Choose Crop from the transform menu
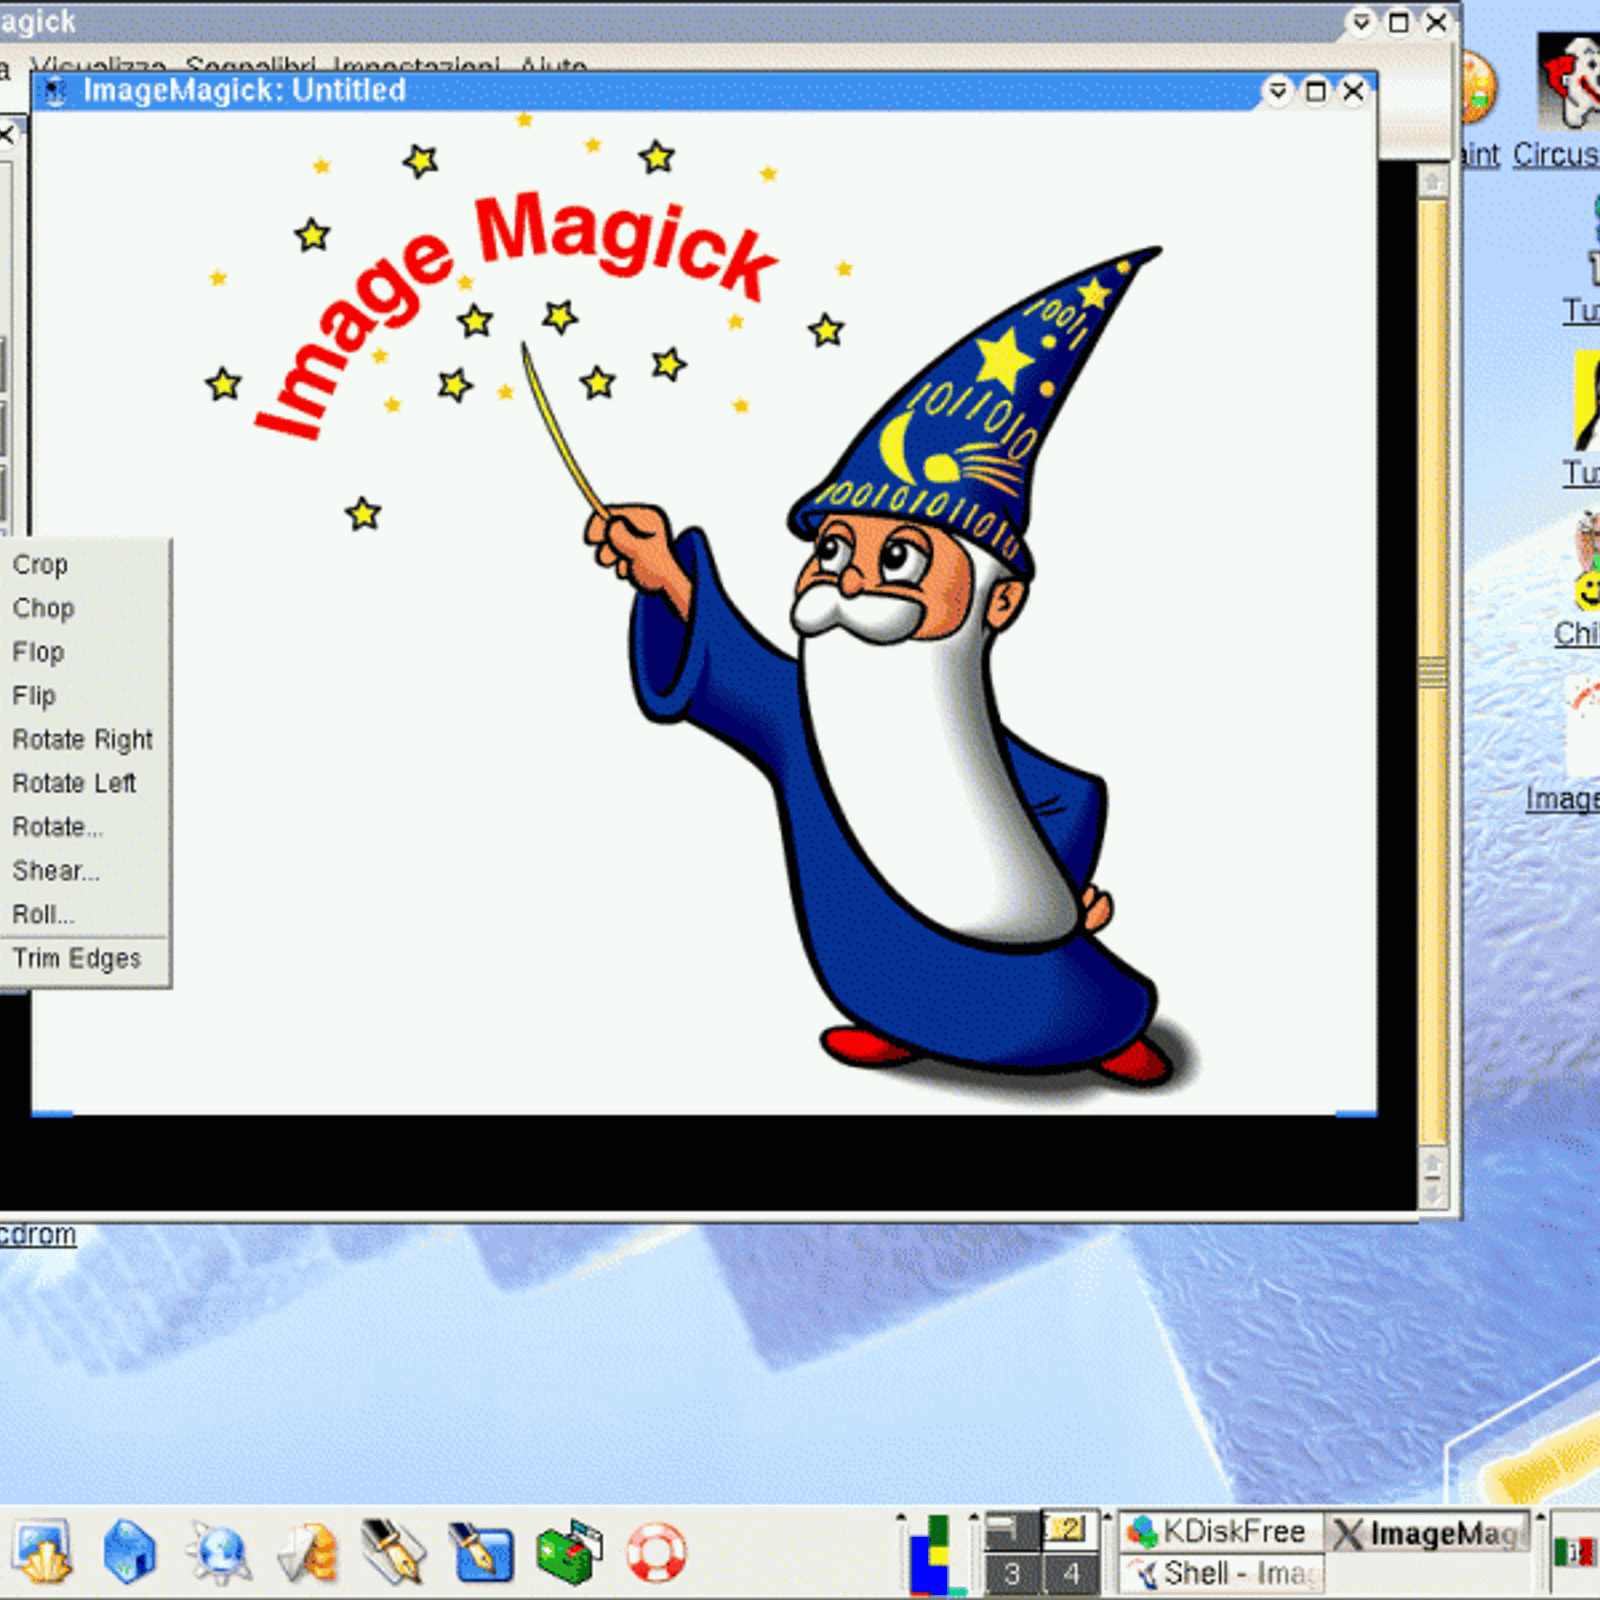Screen dimensions: 1600x1600 [x=85, y=564]
